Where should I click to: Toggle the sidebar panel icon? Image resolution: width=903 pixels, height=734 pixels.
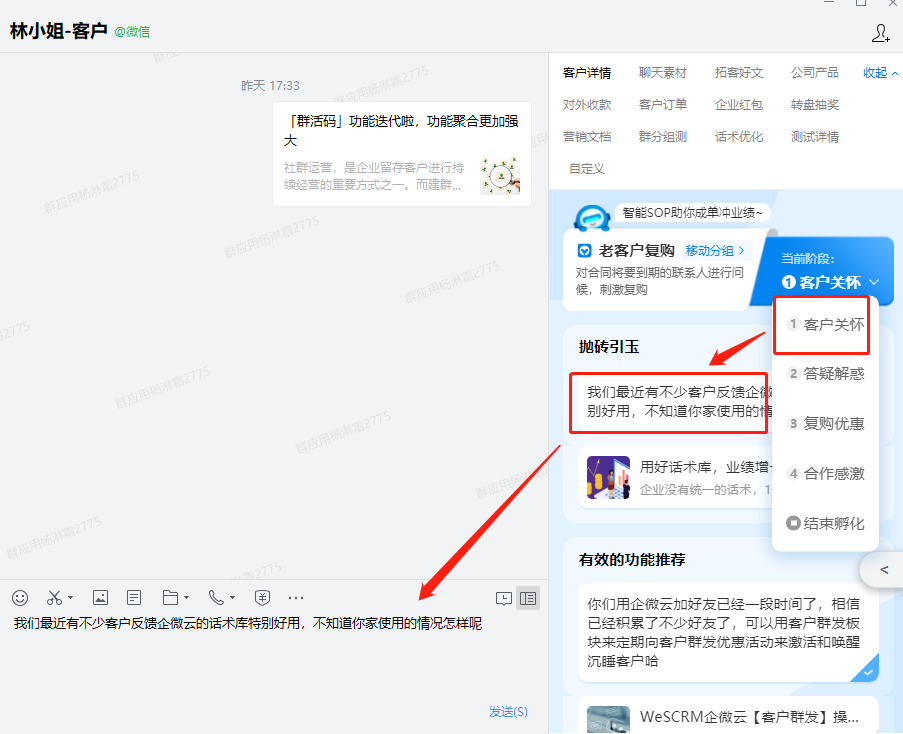pyautogui.click(x=528, y=598)
